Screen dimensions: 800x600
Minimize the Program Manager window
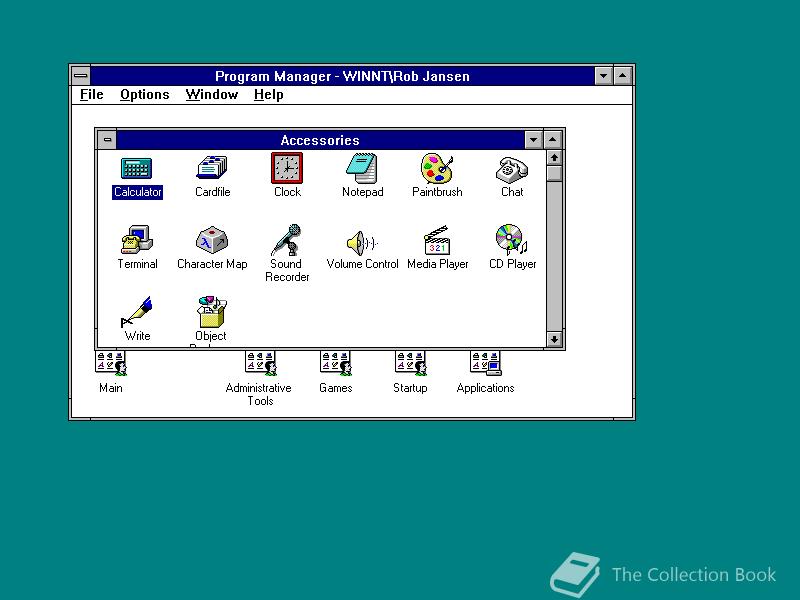pos(604,76)
